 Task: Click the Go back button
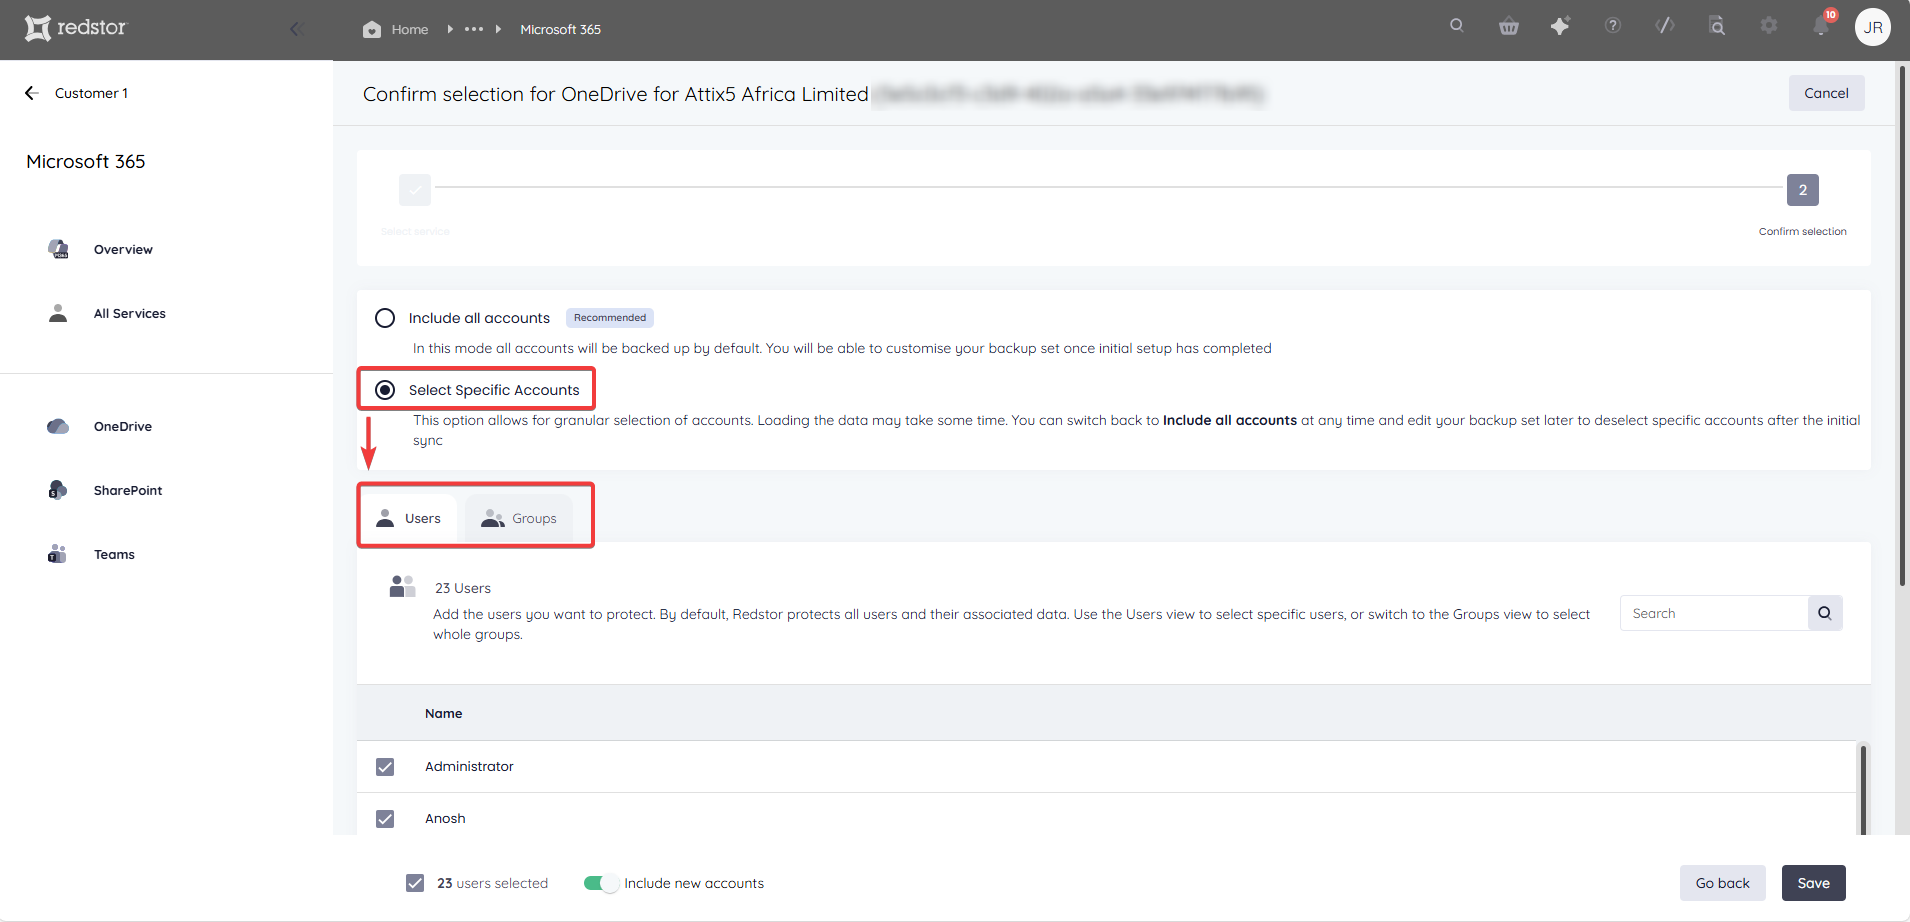[1722, 883]
